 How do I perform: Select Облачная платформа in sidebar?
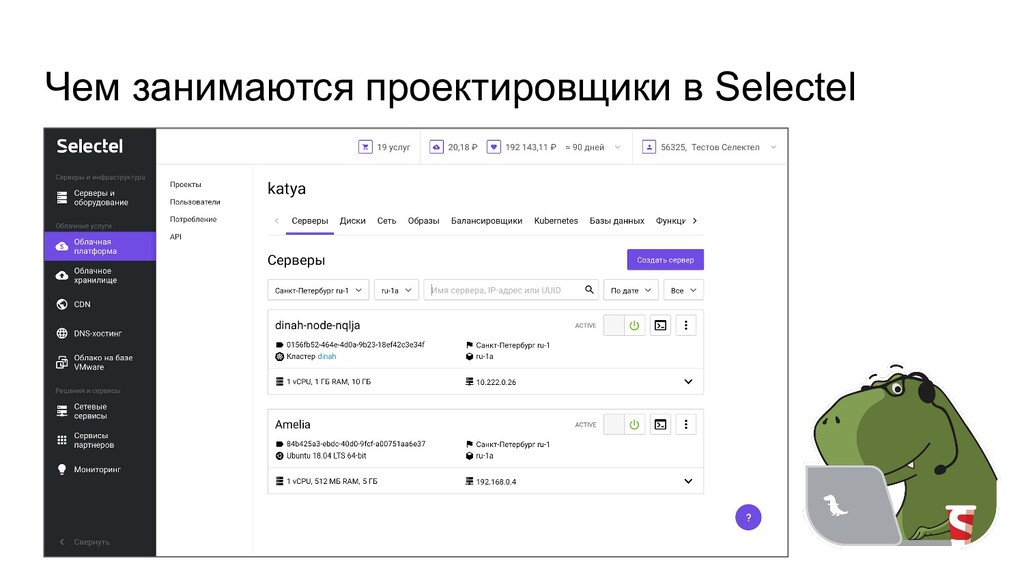click(100, 246)
